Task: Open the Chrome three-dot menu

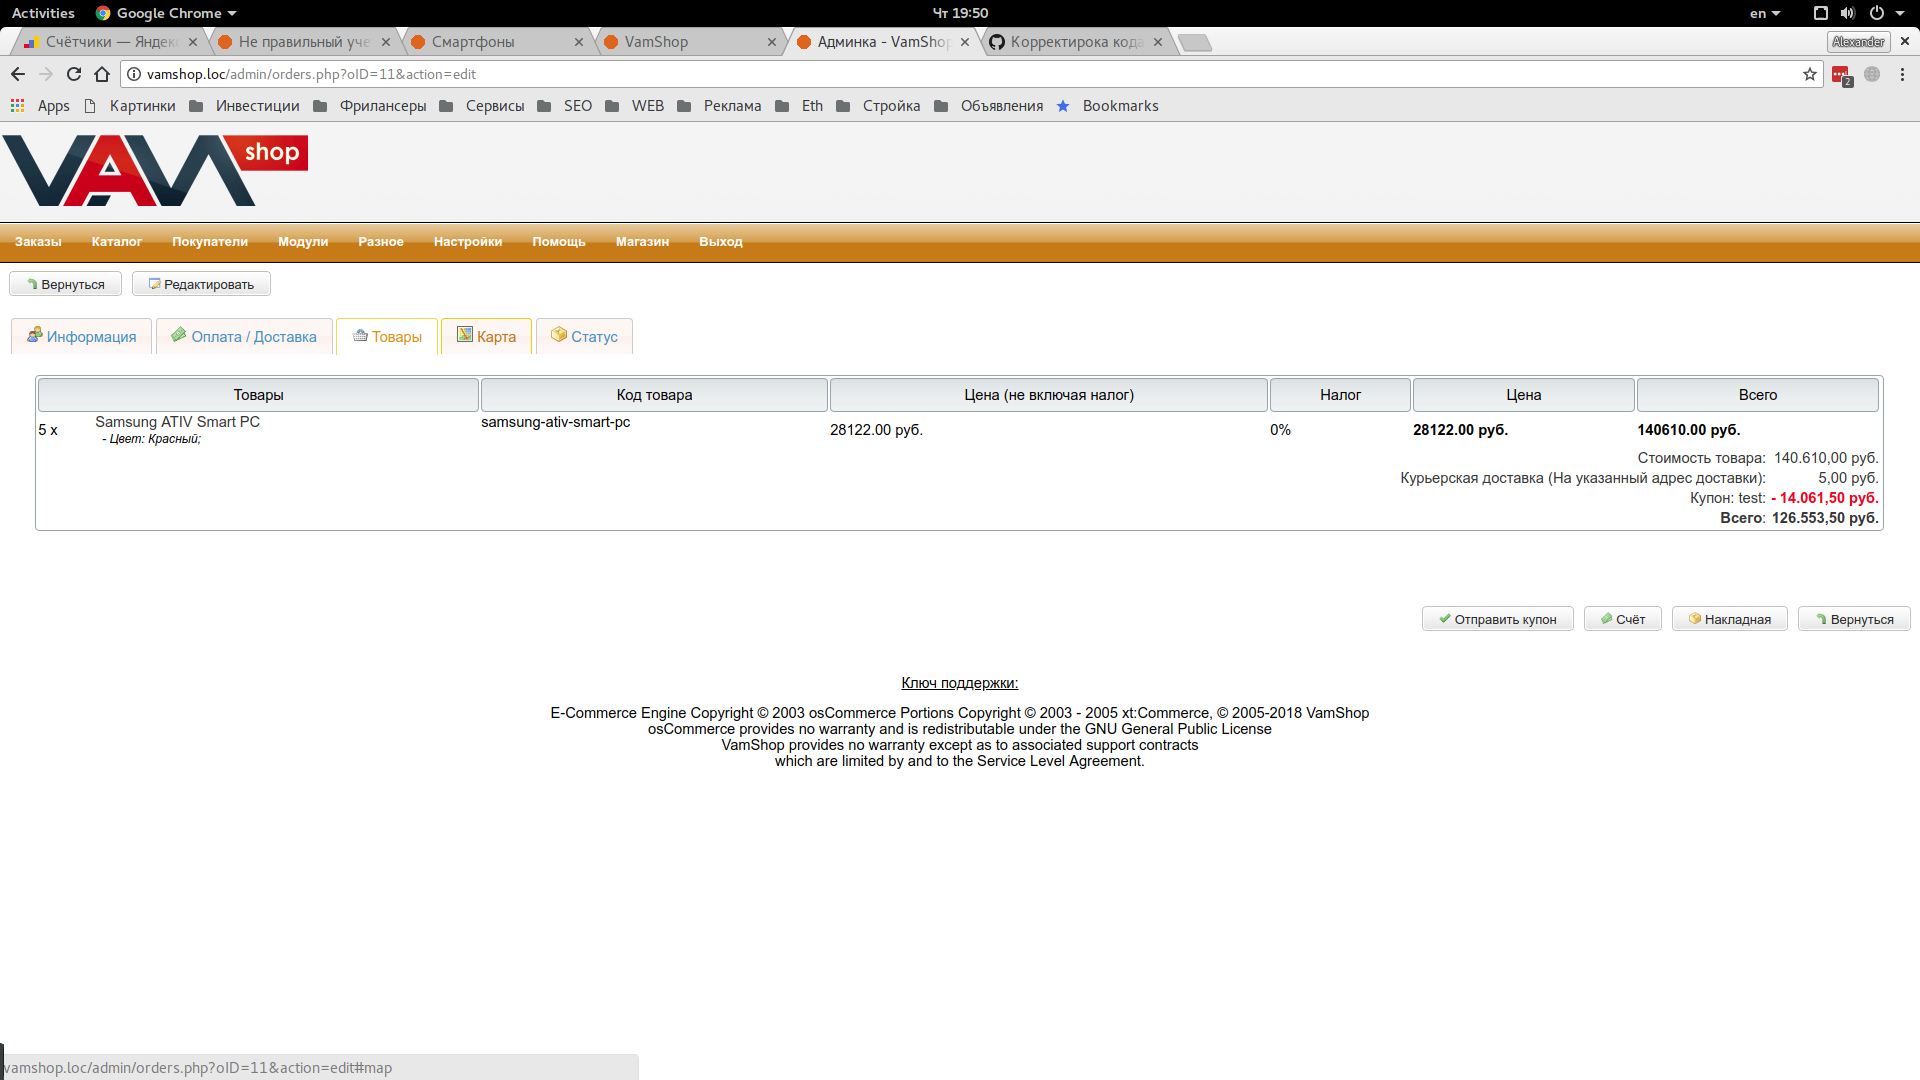Action: [1902, 74]
